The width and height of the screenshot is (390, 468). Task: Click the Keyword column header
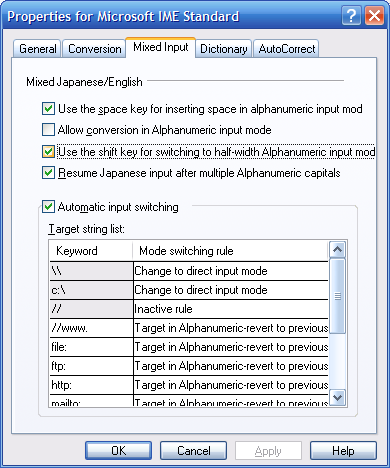pyautogui.click(x=91, y=251)
